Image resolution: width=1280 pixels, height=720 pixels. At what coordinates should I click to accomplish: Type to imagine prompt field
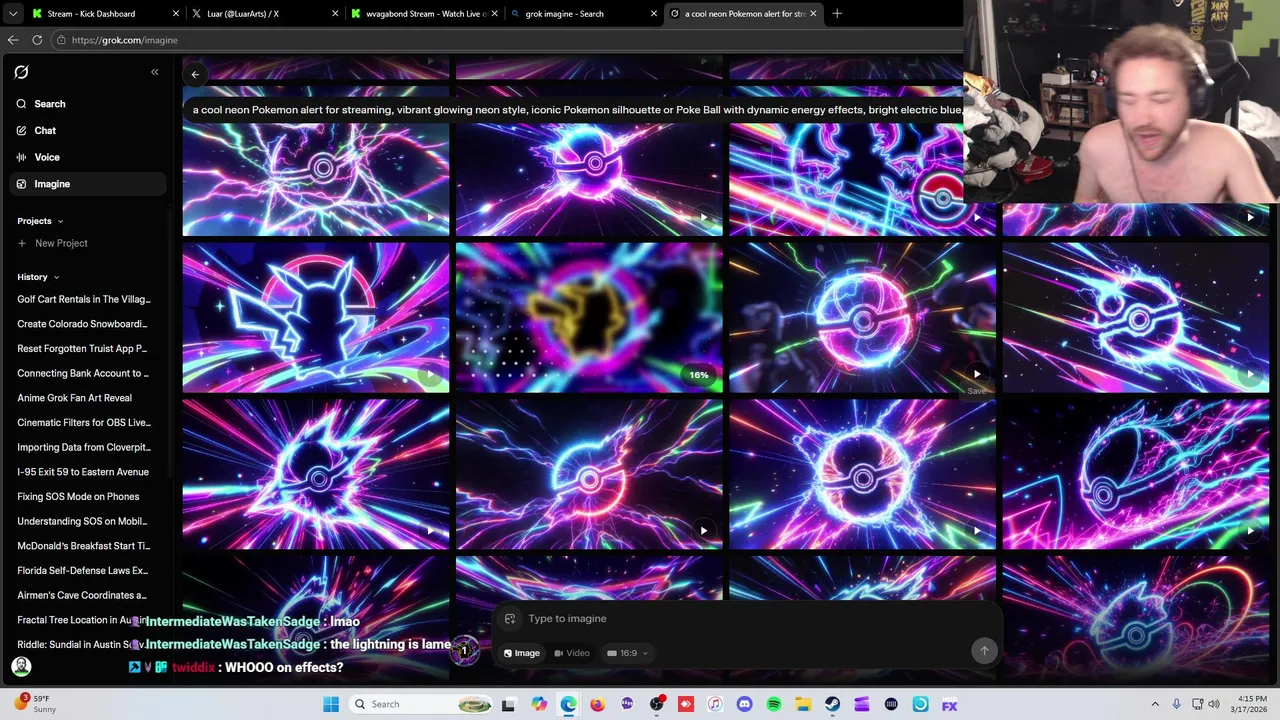click(745, 619)
